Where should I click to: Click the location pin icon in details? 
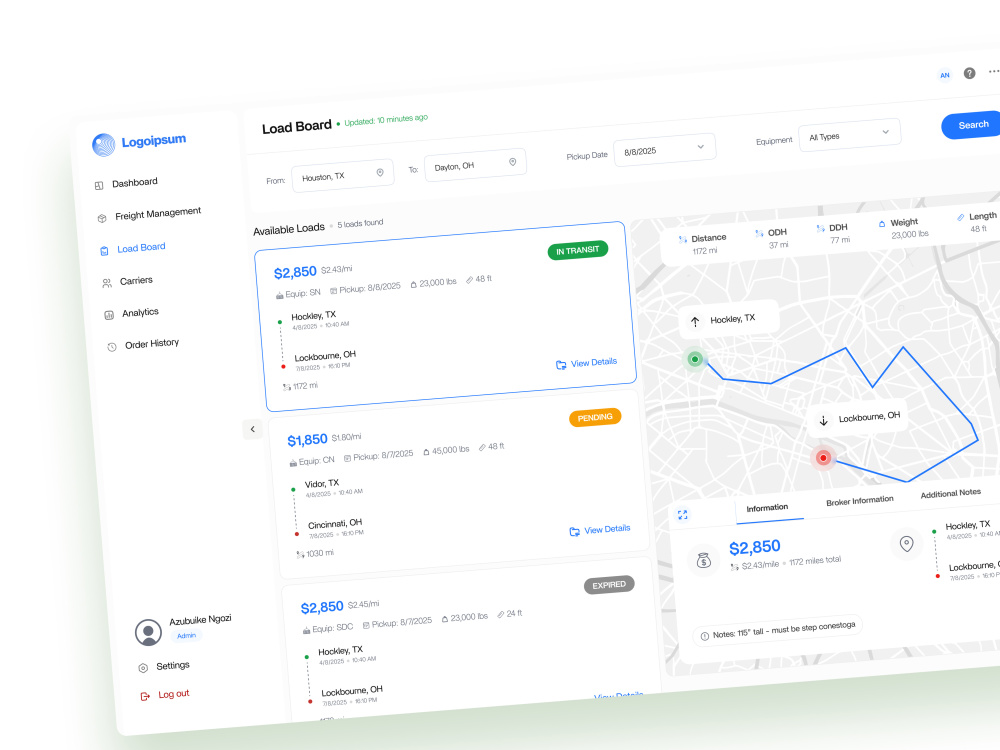point(906,543)
